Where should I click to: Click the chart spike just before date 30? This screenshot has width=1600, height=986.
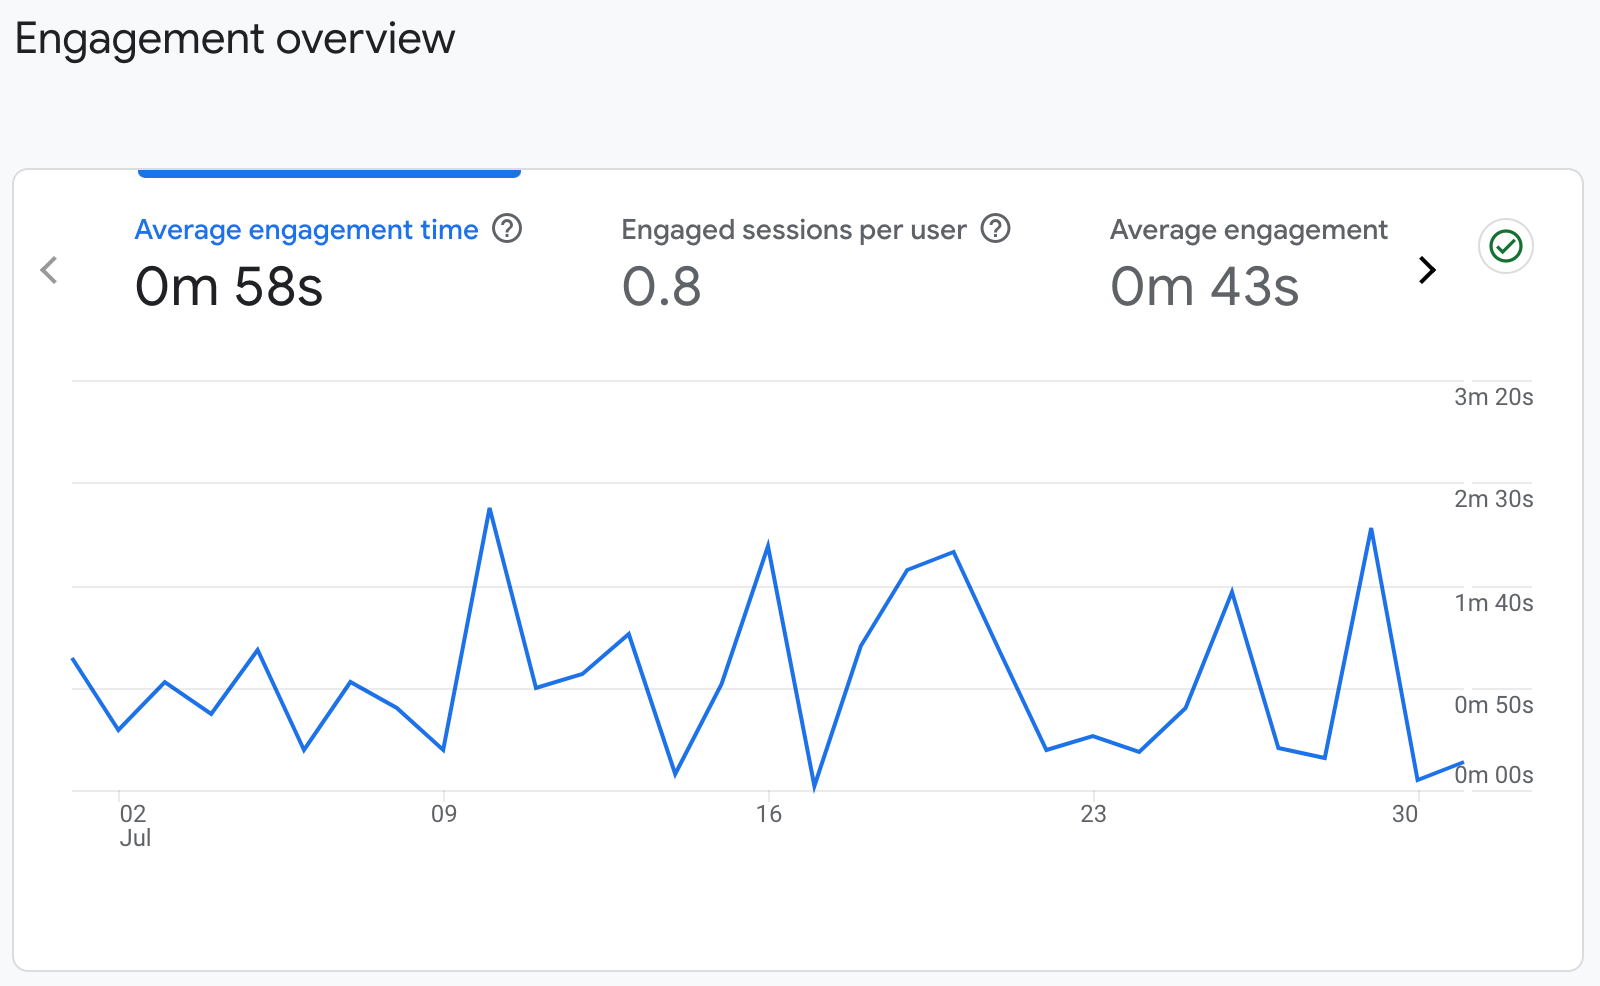1370,530
